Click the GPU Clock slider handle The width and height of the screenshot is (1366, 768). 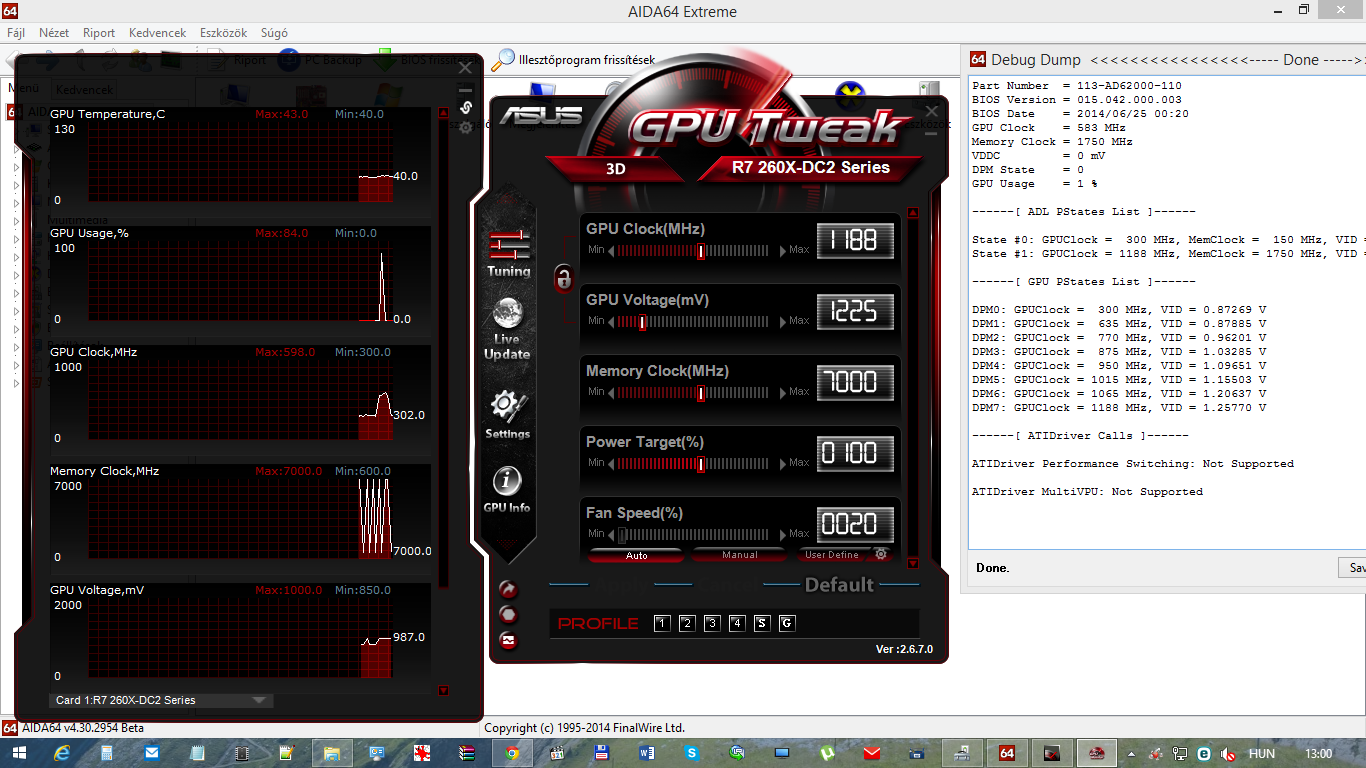click(702, 251)
